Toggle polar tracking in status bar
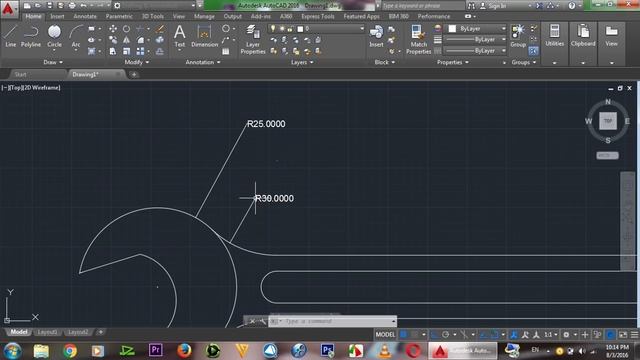This screenshot has width=640, height=360. [x=445, y=335]
